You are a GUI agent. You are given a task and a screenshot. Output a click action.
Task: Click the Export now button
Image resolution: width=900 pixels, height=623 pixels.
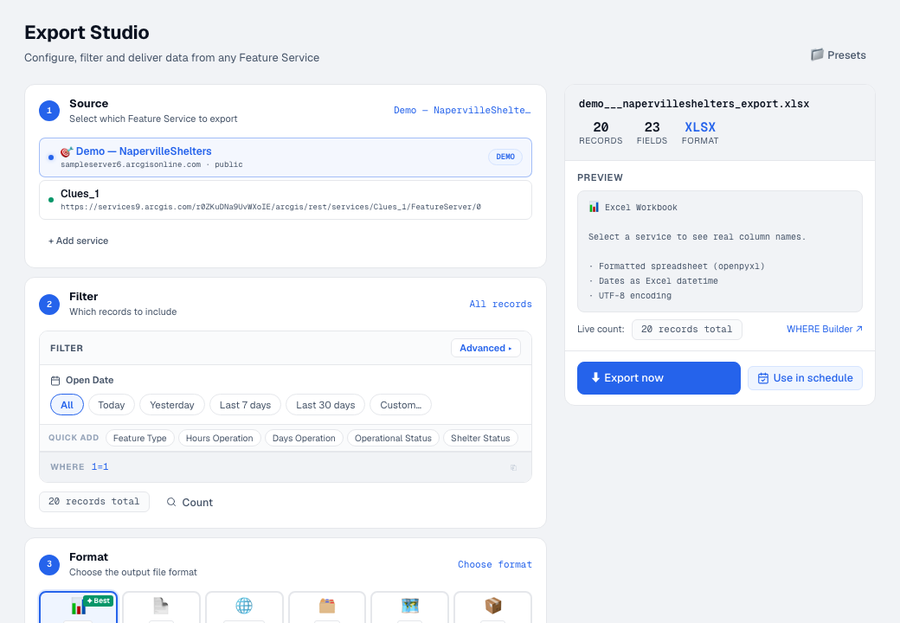(x=659, y=378)
